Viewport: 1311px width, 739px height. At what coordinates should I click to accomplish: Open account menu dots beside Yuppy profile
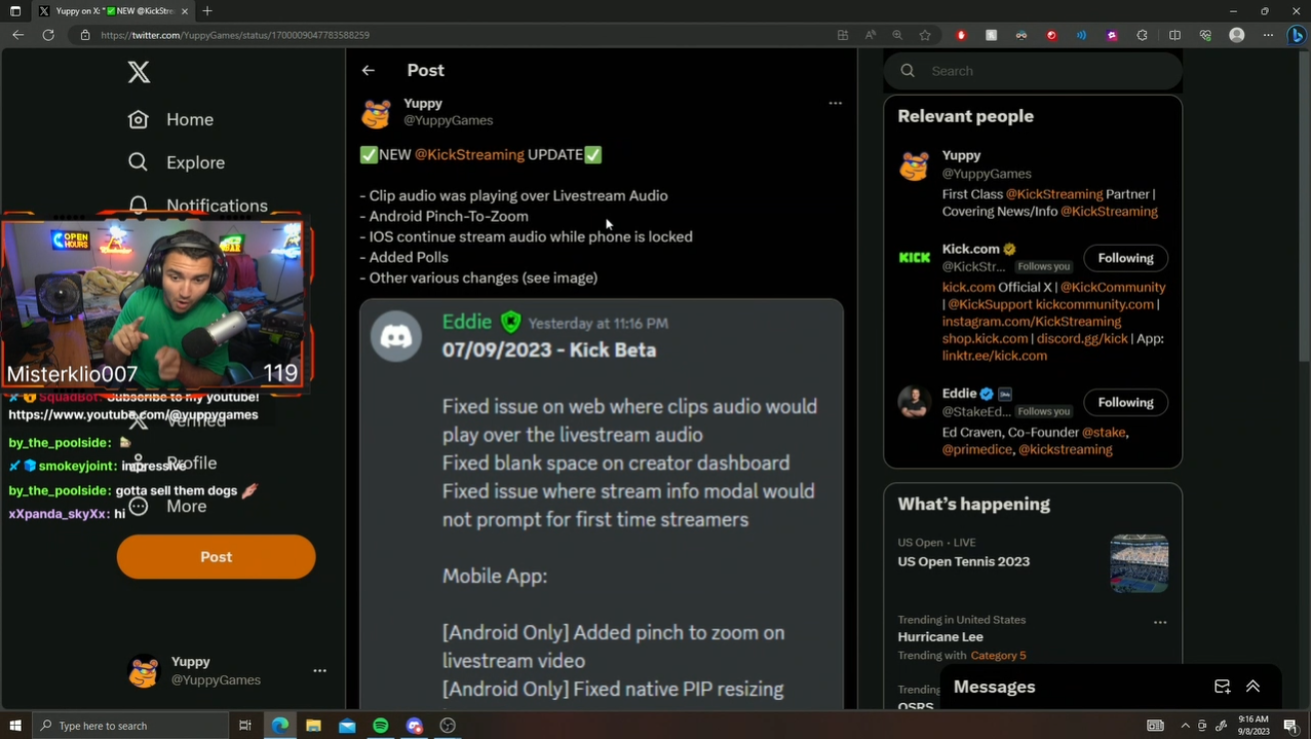pyautogui.click(x=320, y=671)
